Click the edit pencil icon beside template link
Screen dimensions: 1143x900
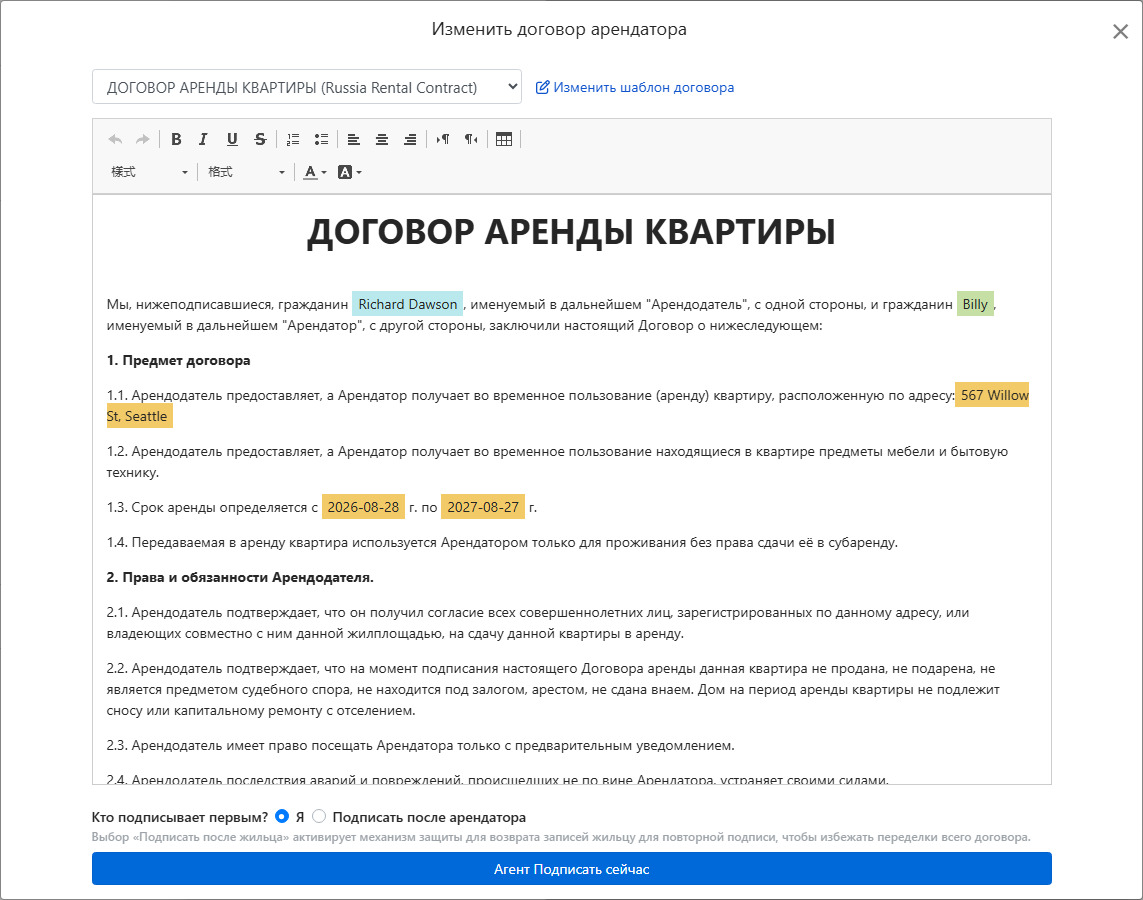pos(542,87)
